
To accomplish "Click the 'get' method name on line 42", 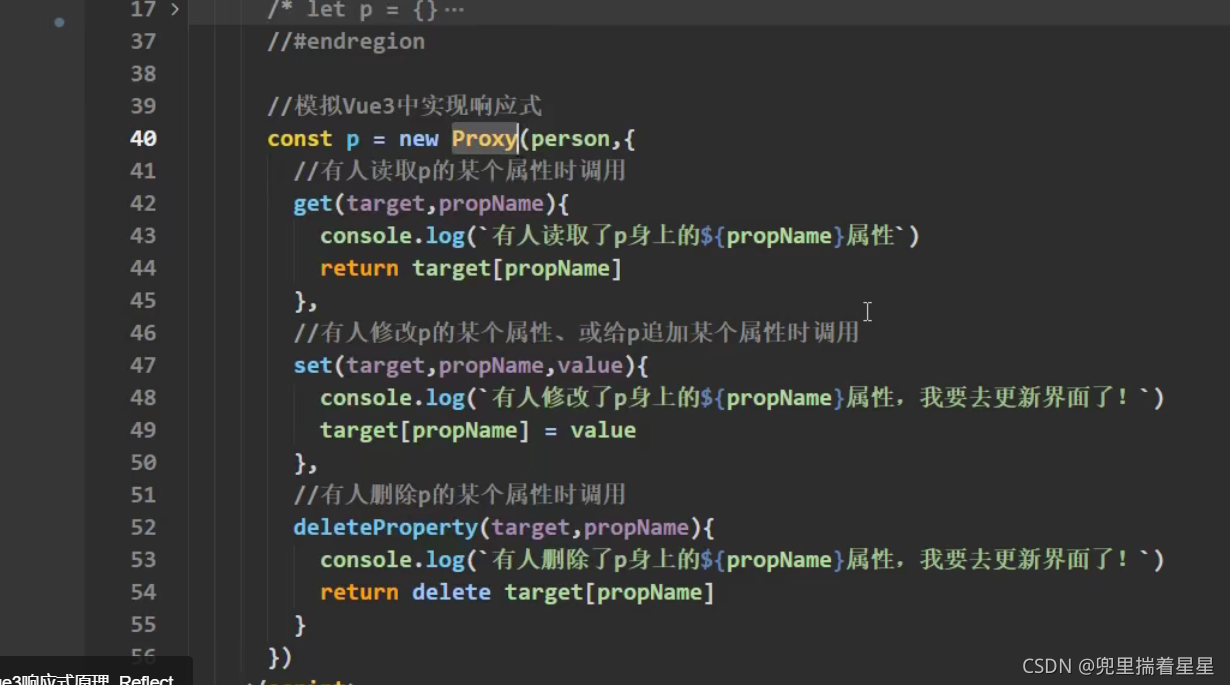I will pos(312,204).
